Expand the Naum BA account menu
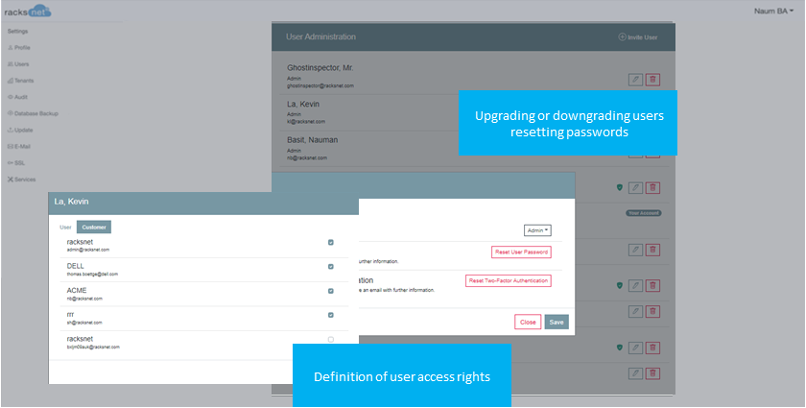The image size is (806, 408). pyautogui.click(x=774, y=11)
